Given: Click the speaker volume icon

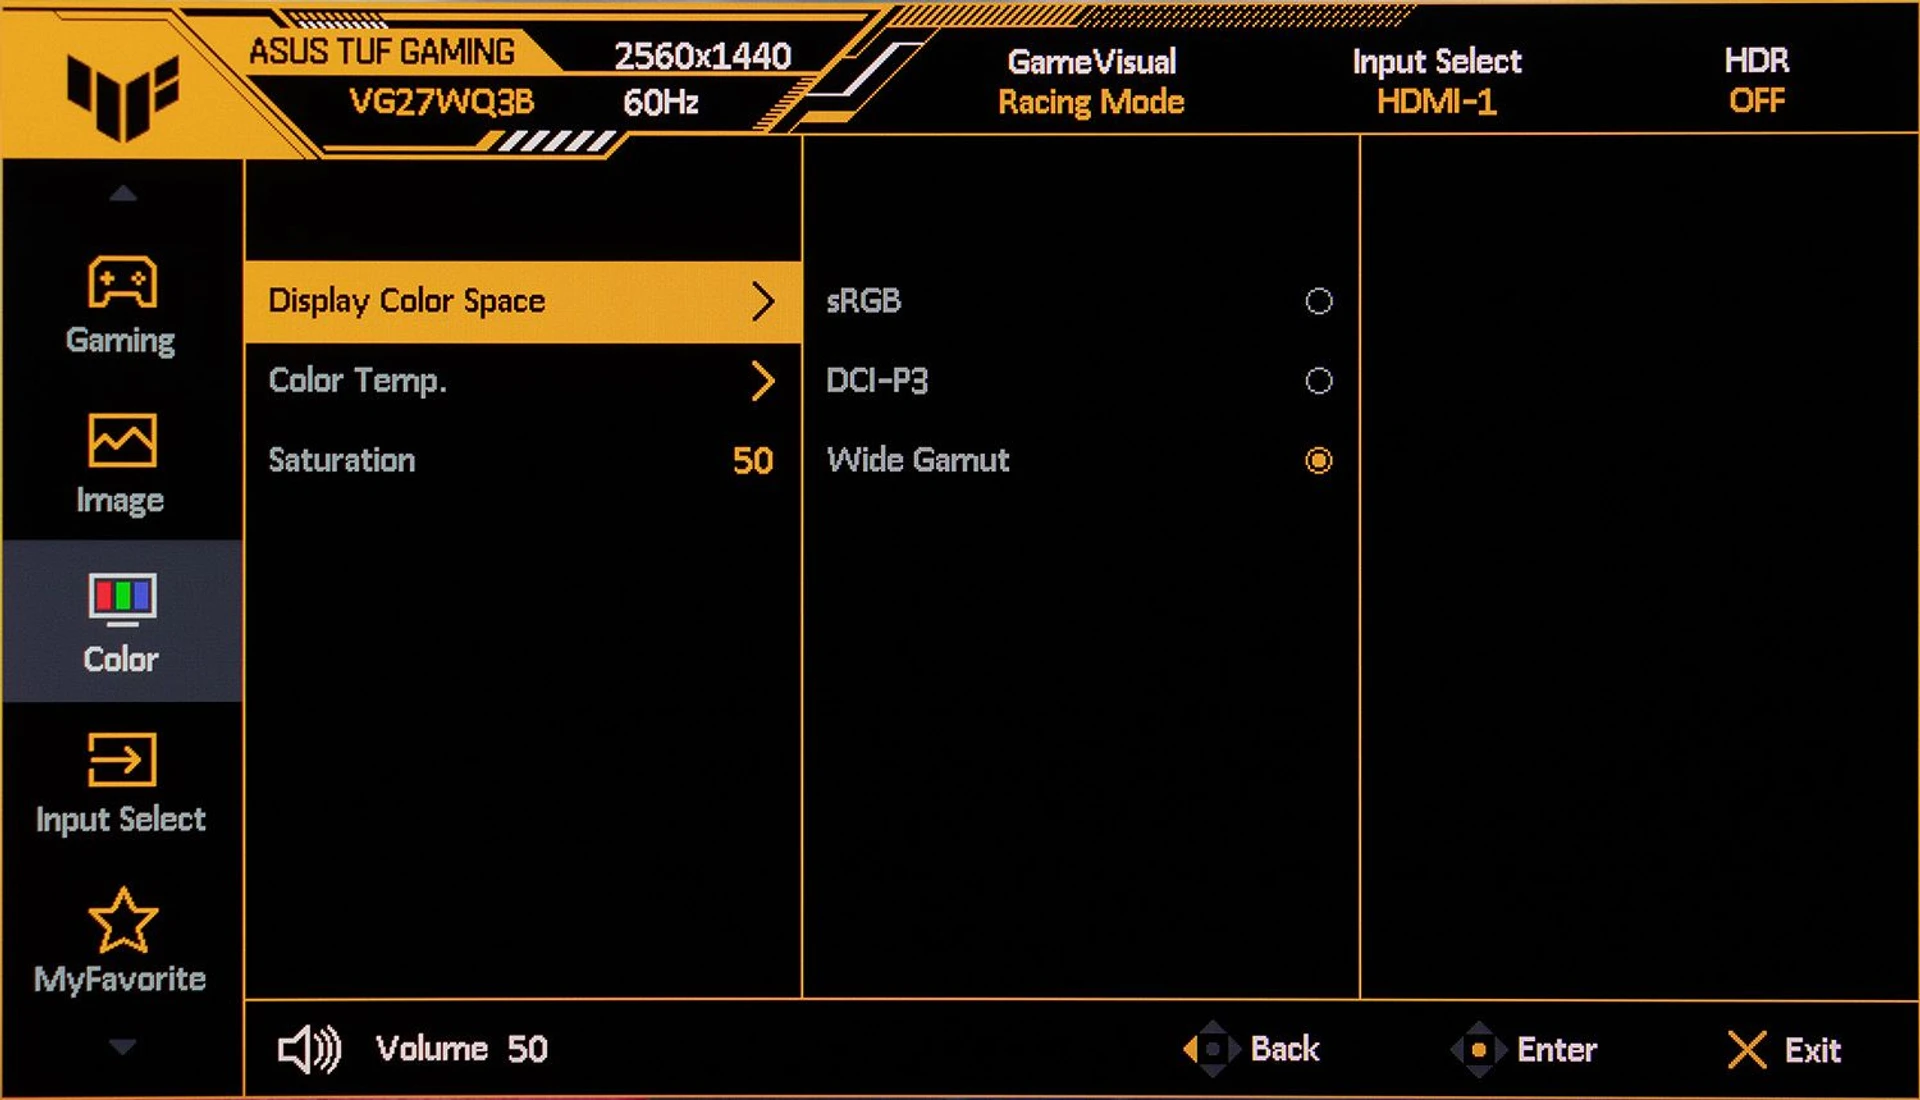Looking at the screenshot, I should (309, 1049).
